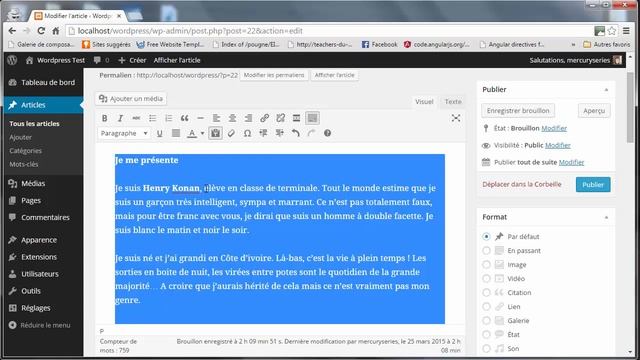Click Modifier les permaliens button
This screenshot has height=360, width=640.
click(x=274, y=75)
